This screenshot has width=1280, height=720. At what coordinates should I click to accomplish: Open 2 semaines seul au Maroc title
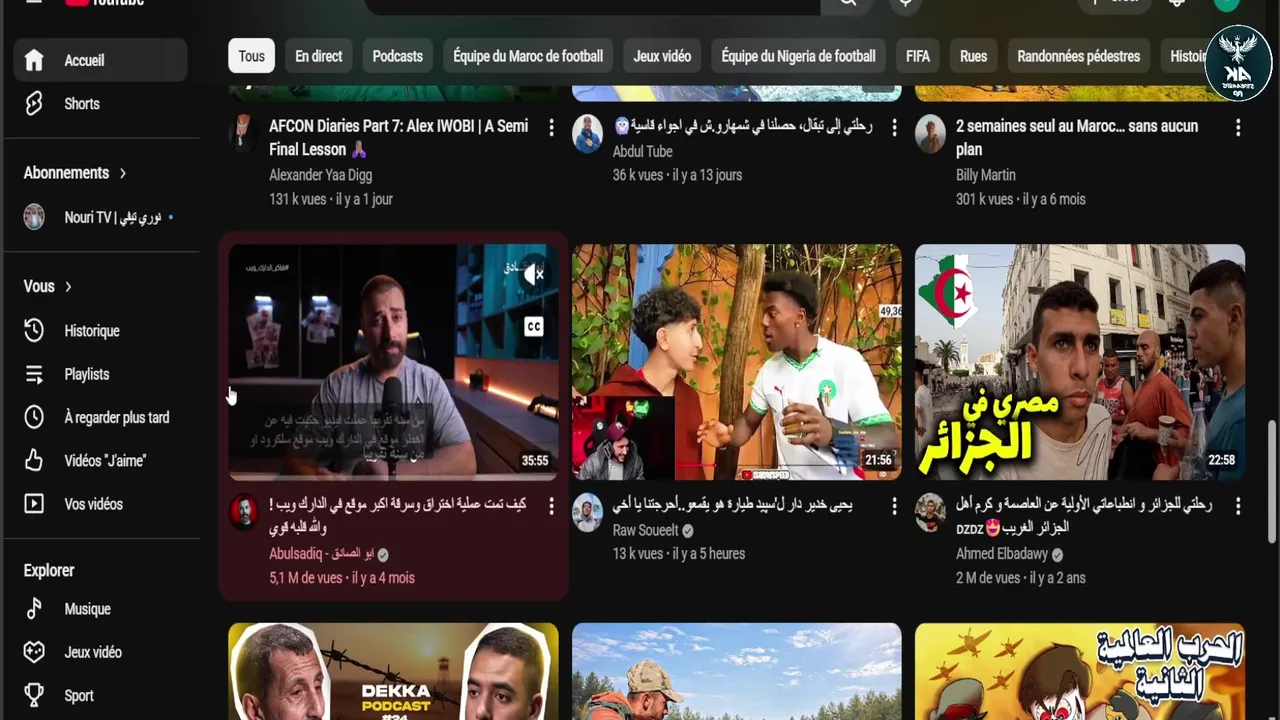[1077, 138]
